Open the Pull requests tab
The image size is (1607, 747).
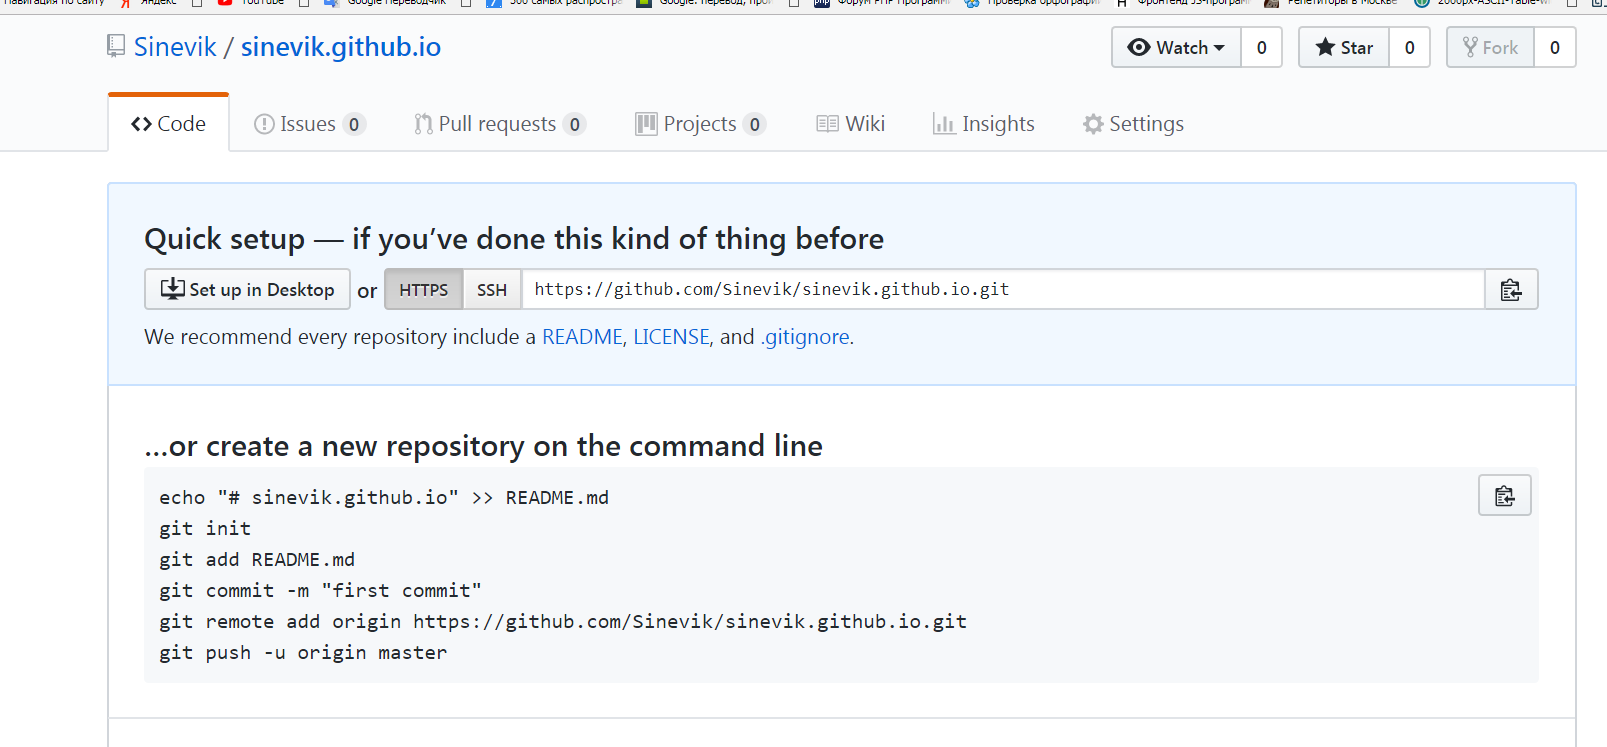click(x=500, y=124)
